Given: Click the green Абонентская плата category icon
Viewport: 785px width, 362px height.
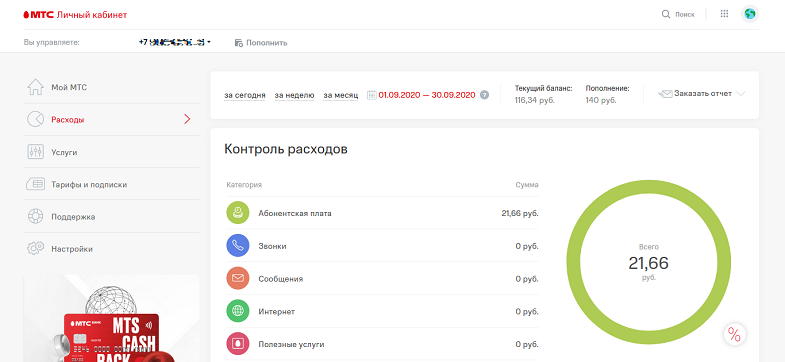Looking at the screenshot, I should point(238,213).
